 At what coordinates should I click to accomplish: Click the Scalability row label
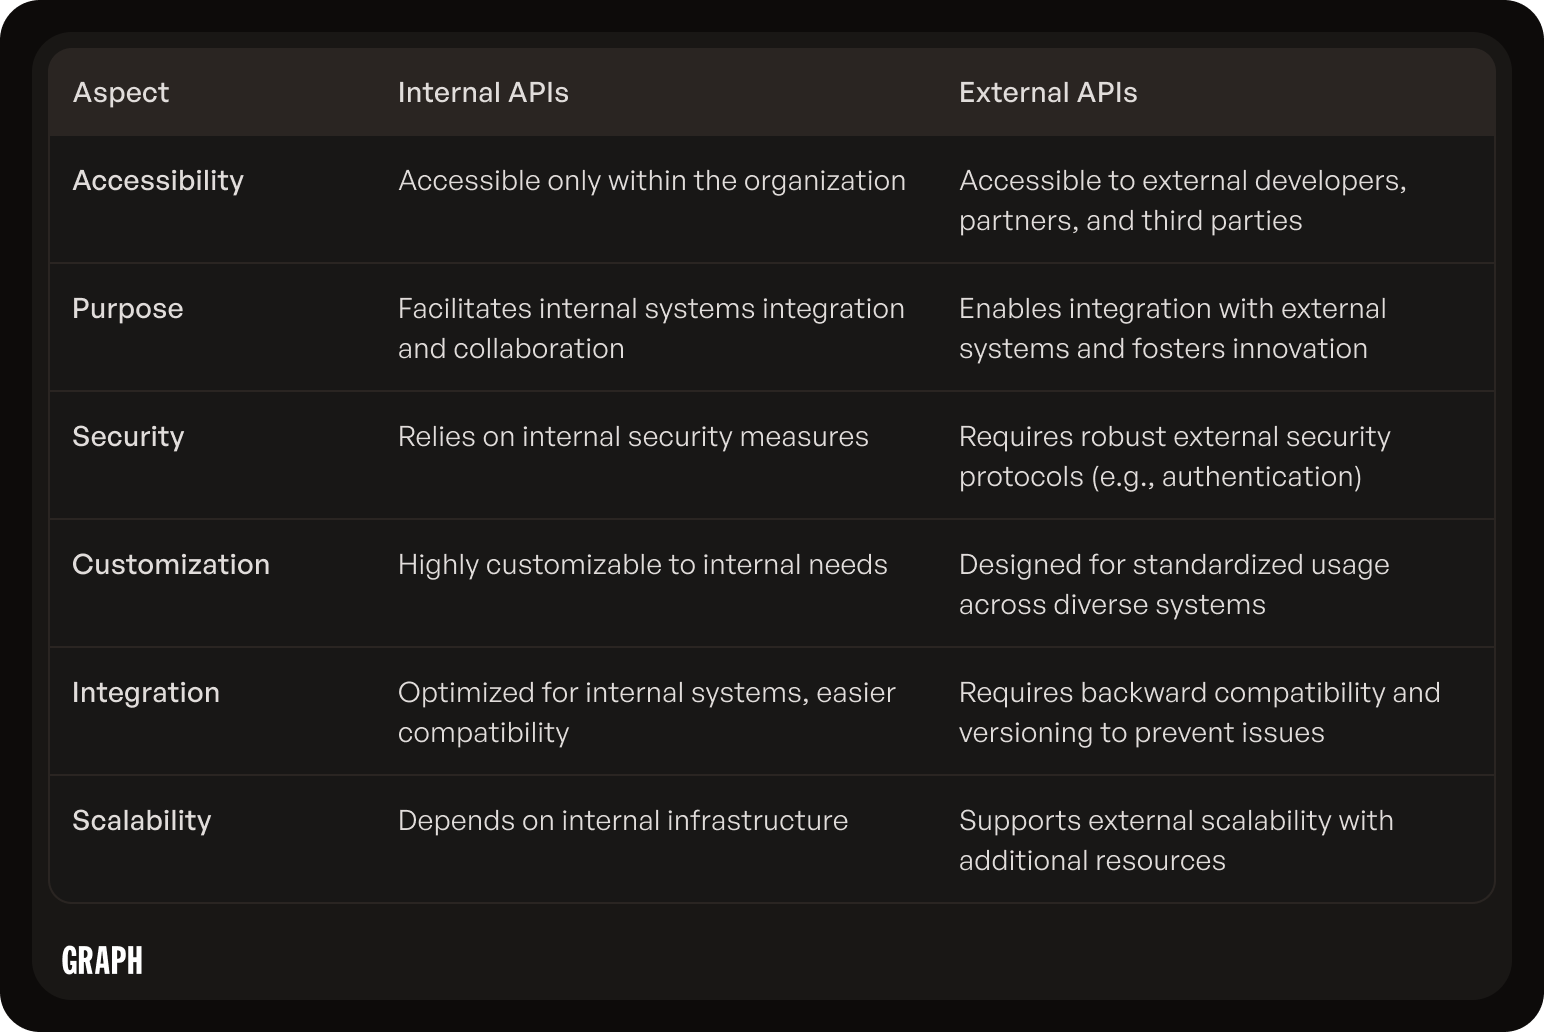tap(142, 820)
